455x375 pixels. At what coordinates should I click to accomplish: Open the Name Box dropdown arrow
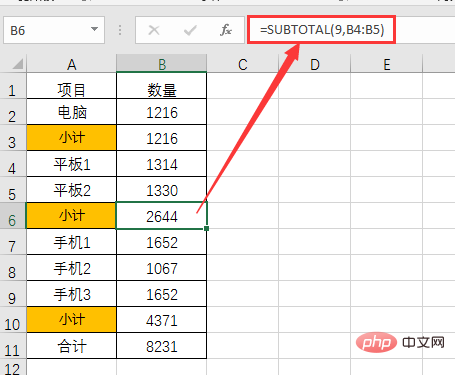pyautogui.click(x=94, y=29)
